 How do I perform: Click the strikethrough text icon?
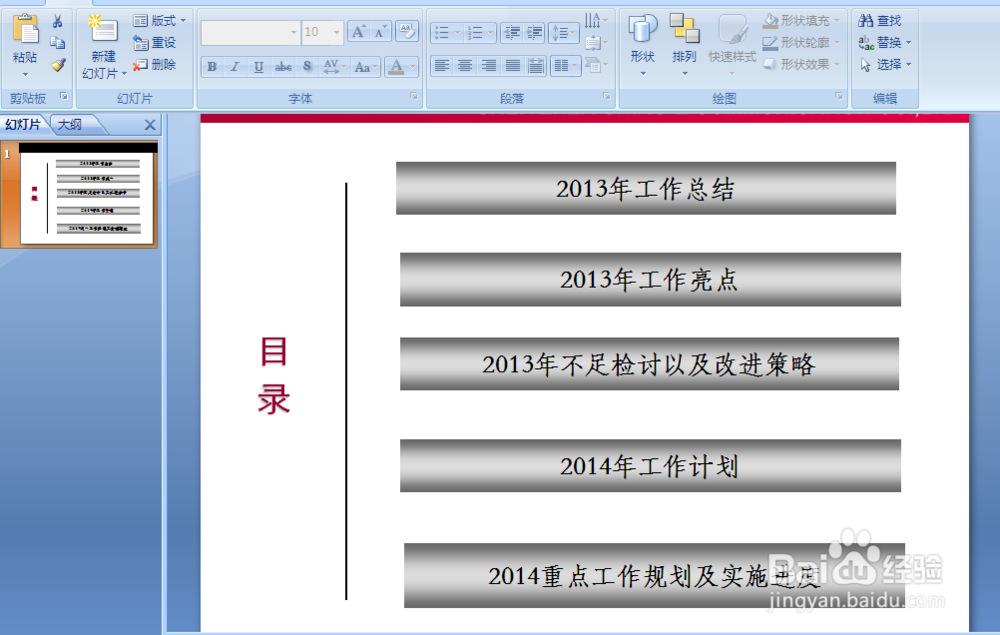282,67
